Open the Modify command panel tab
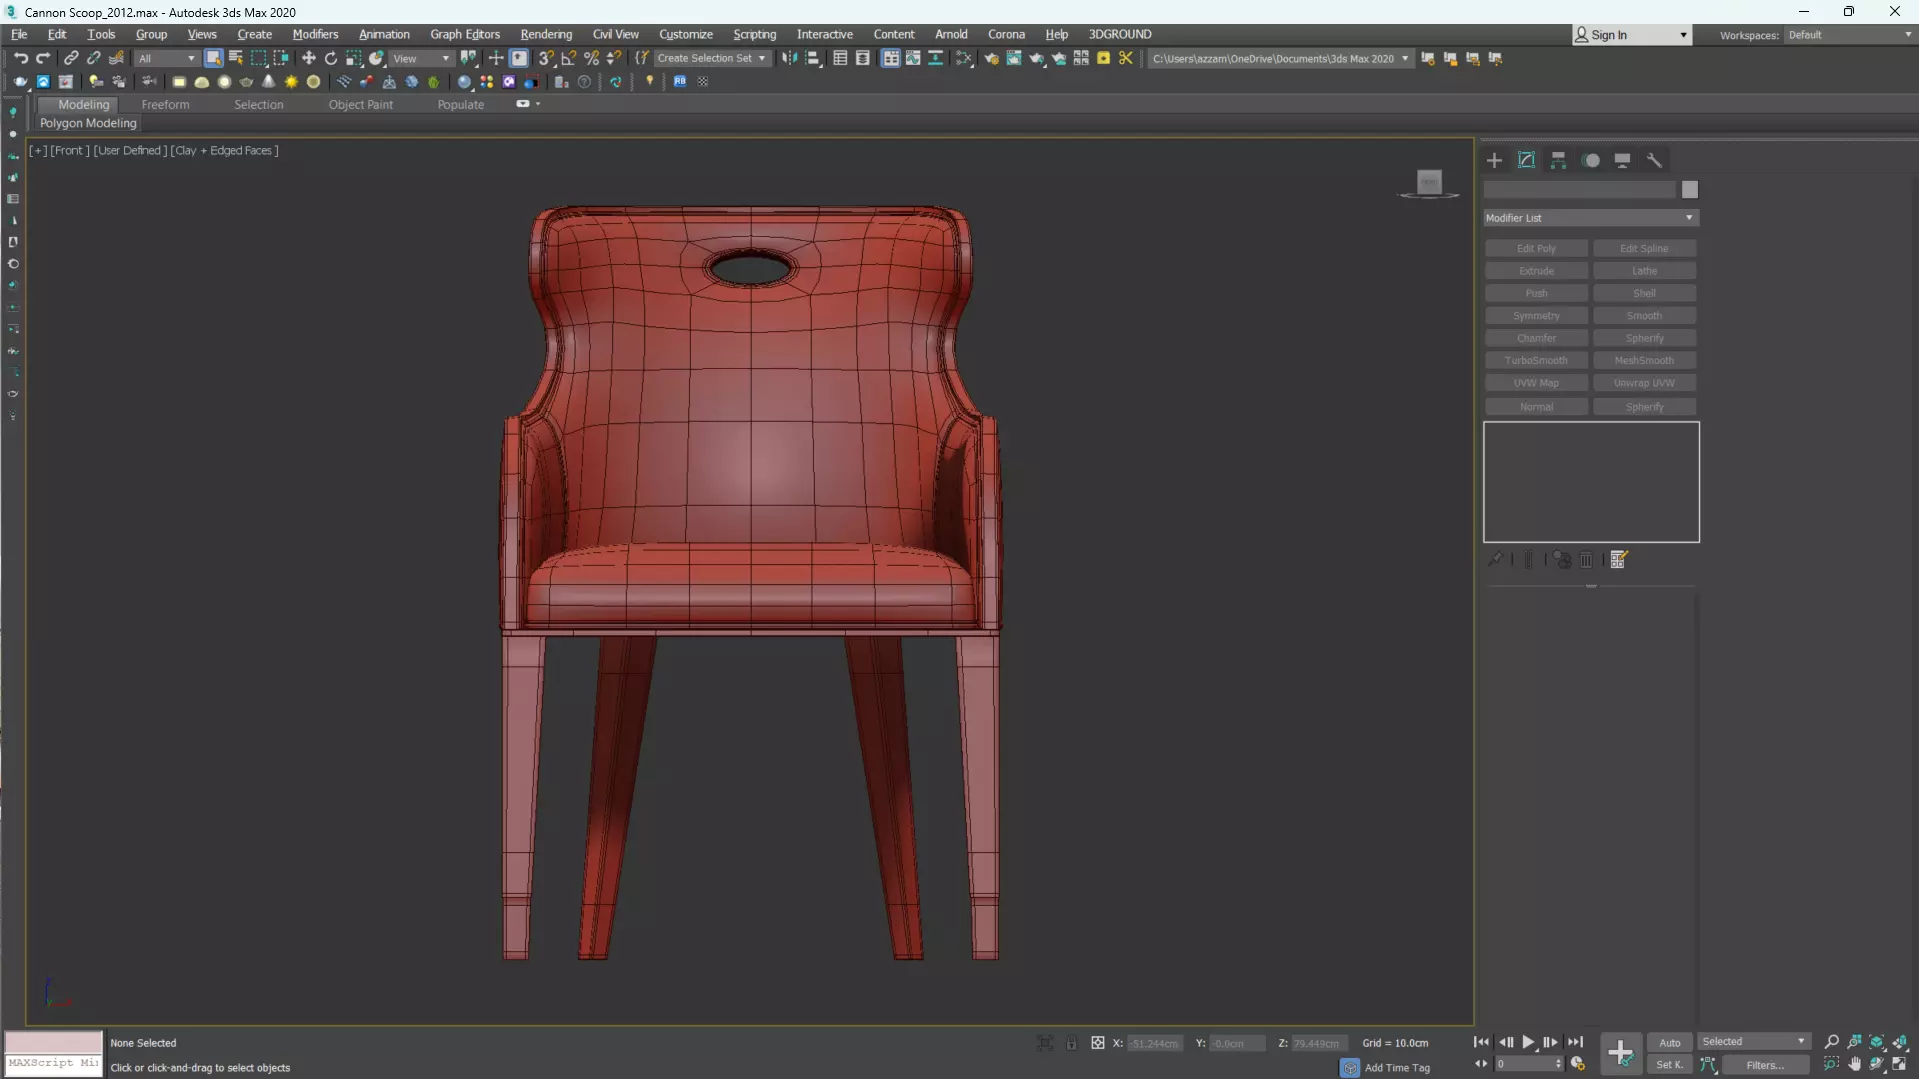 pos(1526,160)
